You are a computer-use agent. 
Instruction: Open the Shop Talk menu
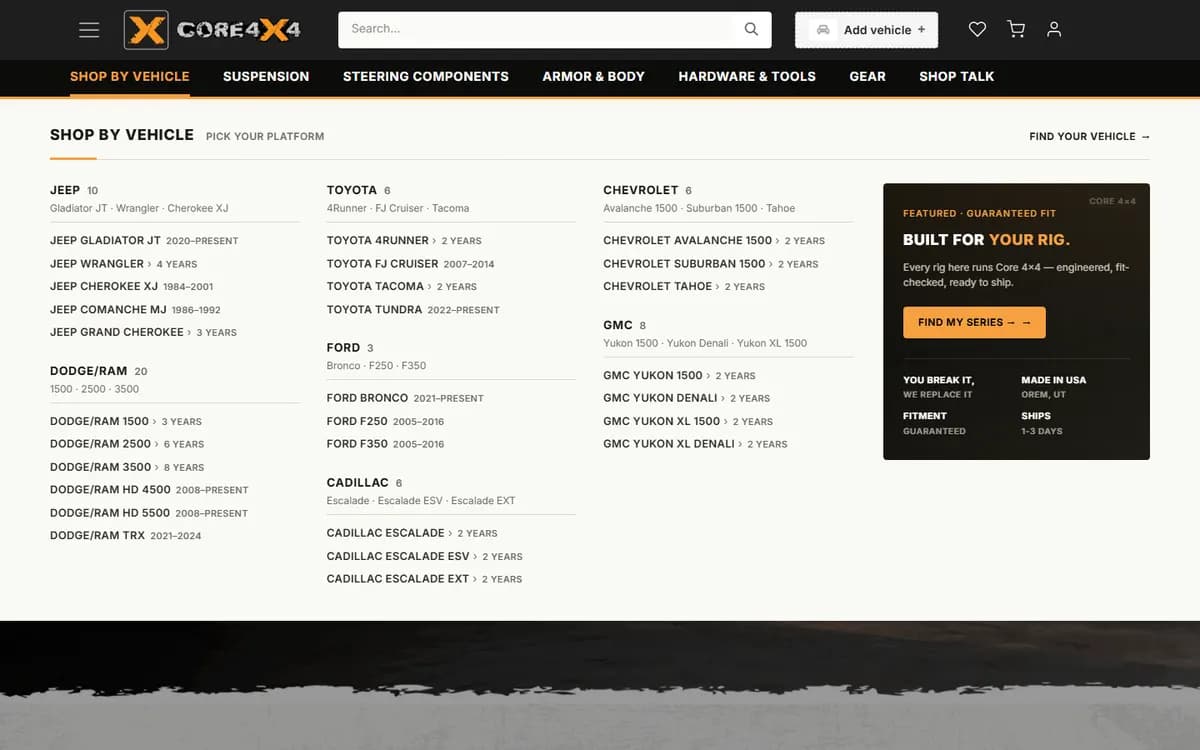957,76
